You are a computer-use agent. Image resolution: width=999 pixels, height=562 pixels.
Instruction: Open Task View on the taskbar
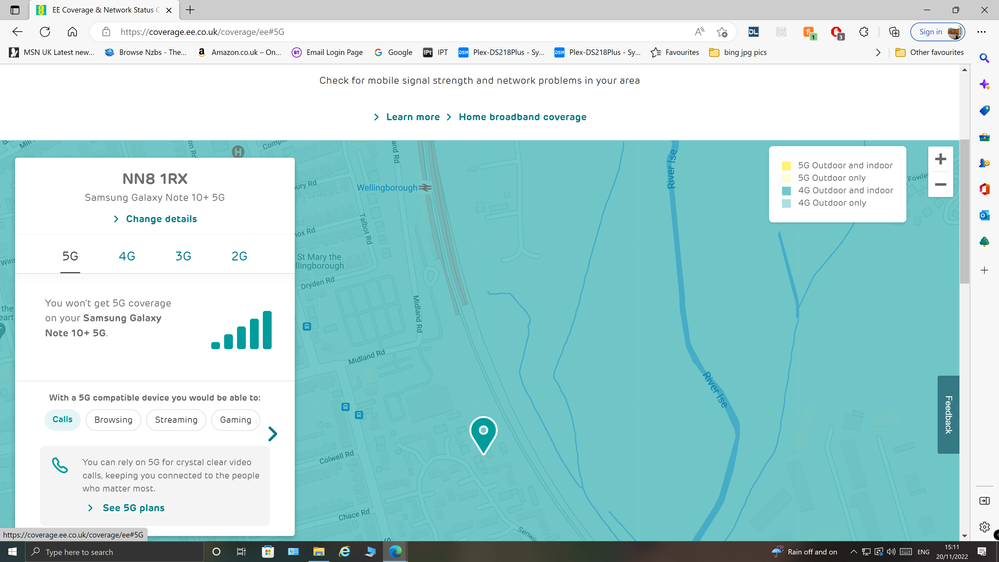point(241,552)
